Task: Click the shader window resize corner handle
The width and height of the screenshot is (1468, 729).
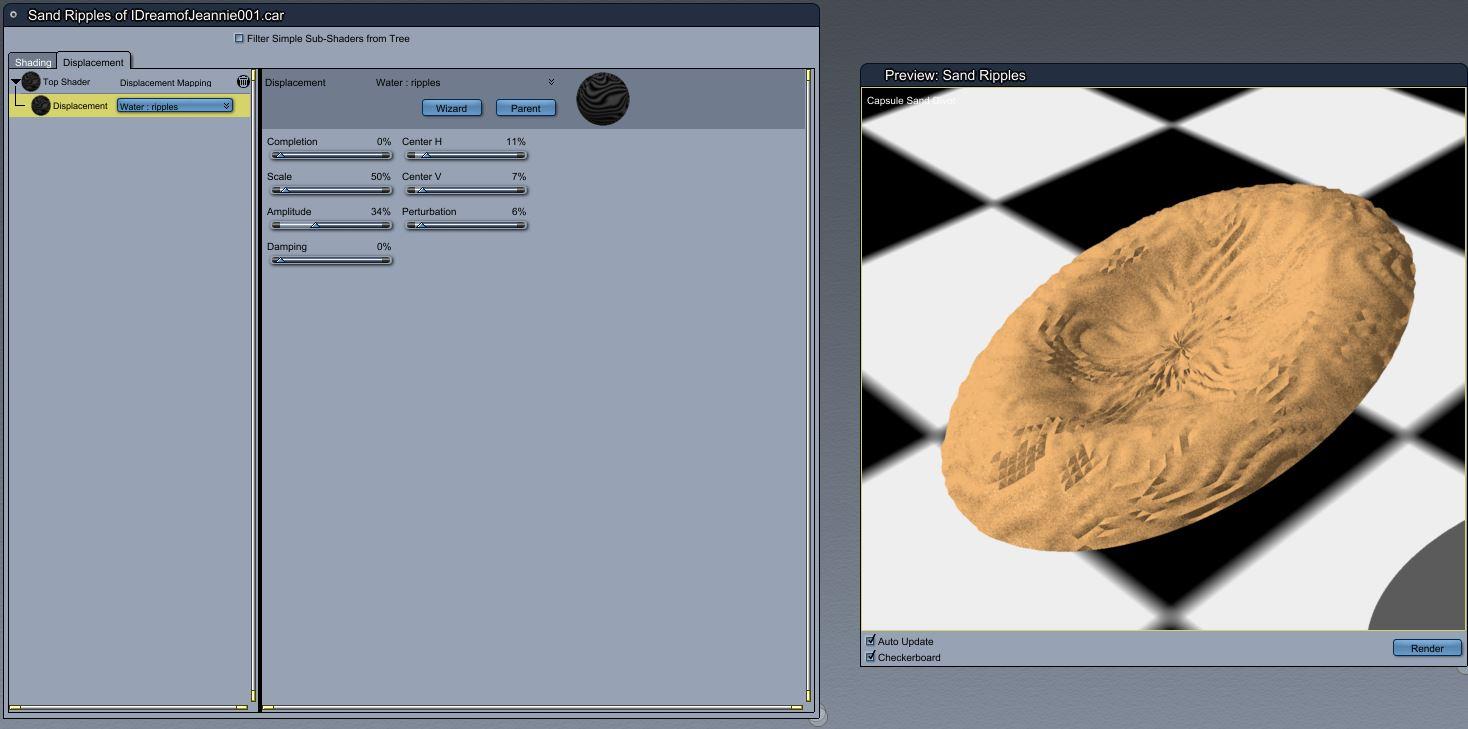Action: coord(817,715)
